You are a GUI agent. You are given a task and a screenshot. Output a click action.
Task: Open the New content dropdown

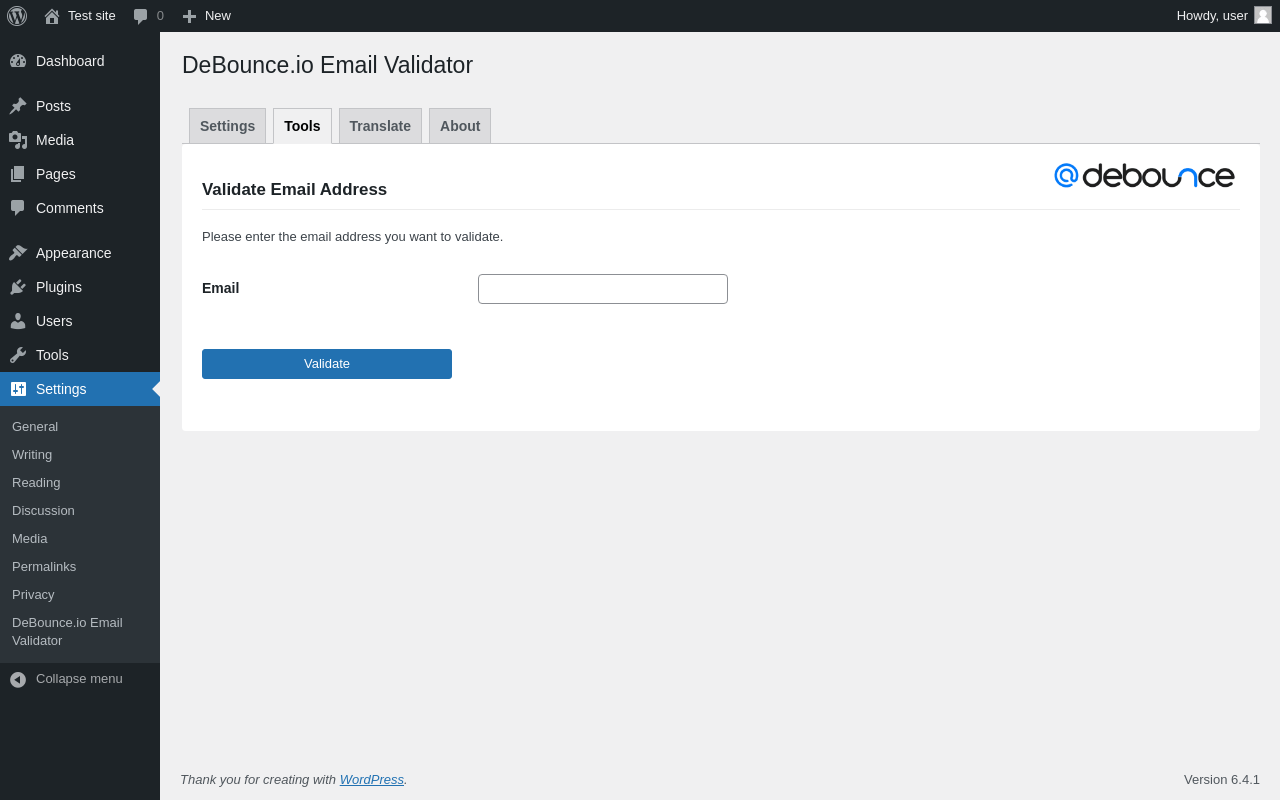click(x=207, y=16)
